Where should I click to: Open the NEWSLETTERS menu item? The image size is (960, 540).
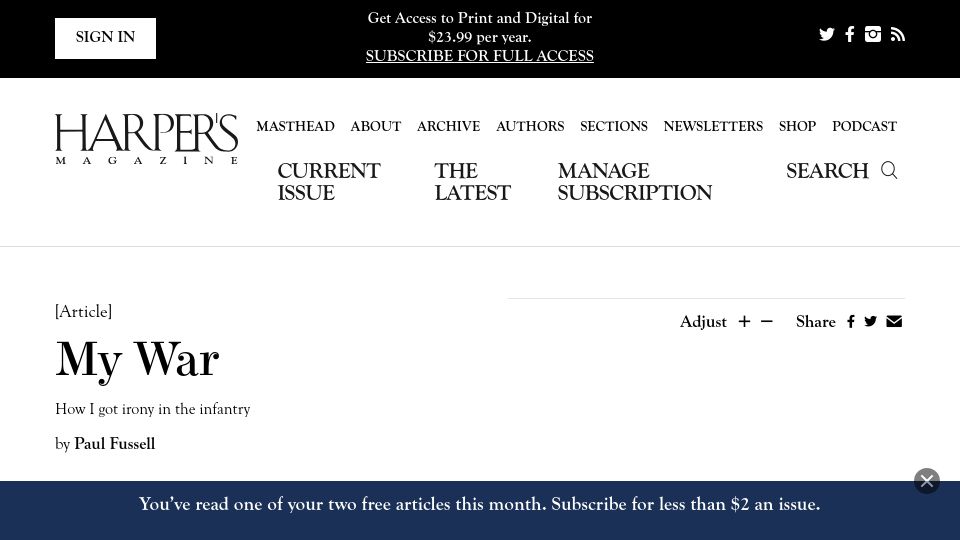pyautogui.click(x=713, y=126)
